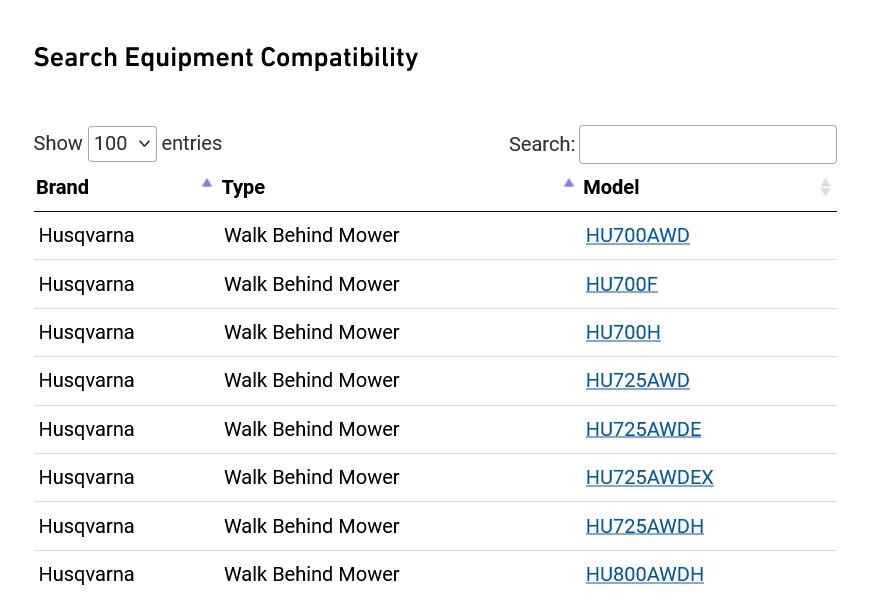Click the Model column sort arrows icon
The height and width of the screenshot is (598, 872).
[x=825, y=187]
